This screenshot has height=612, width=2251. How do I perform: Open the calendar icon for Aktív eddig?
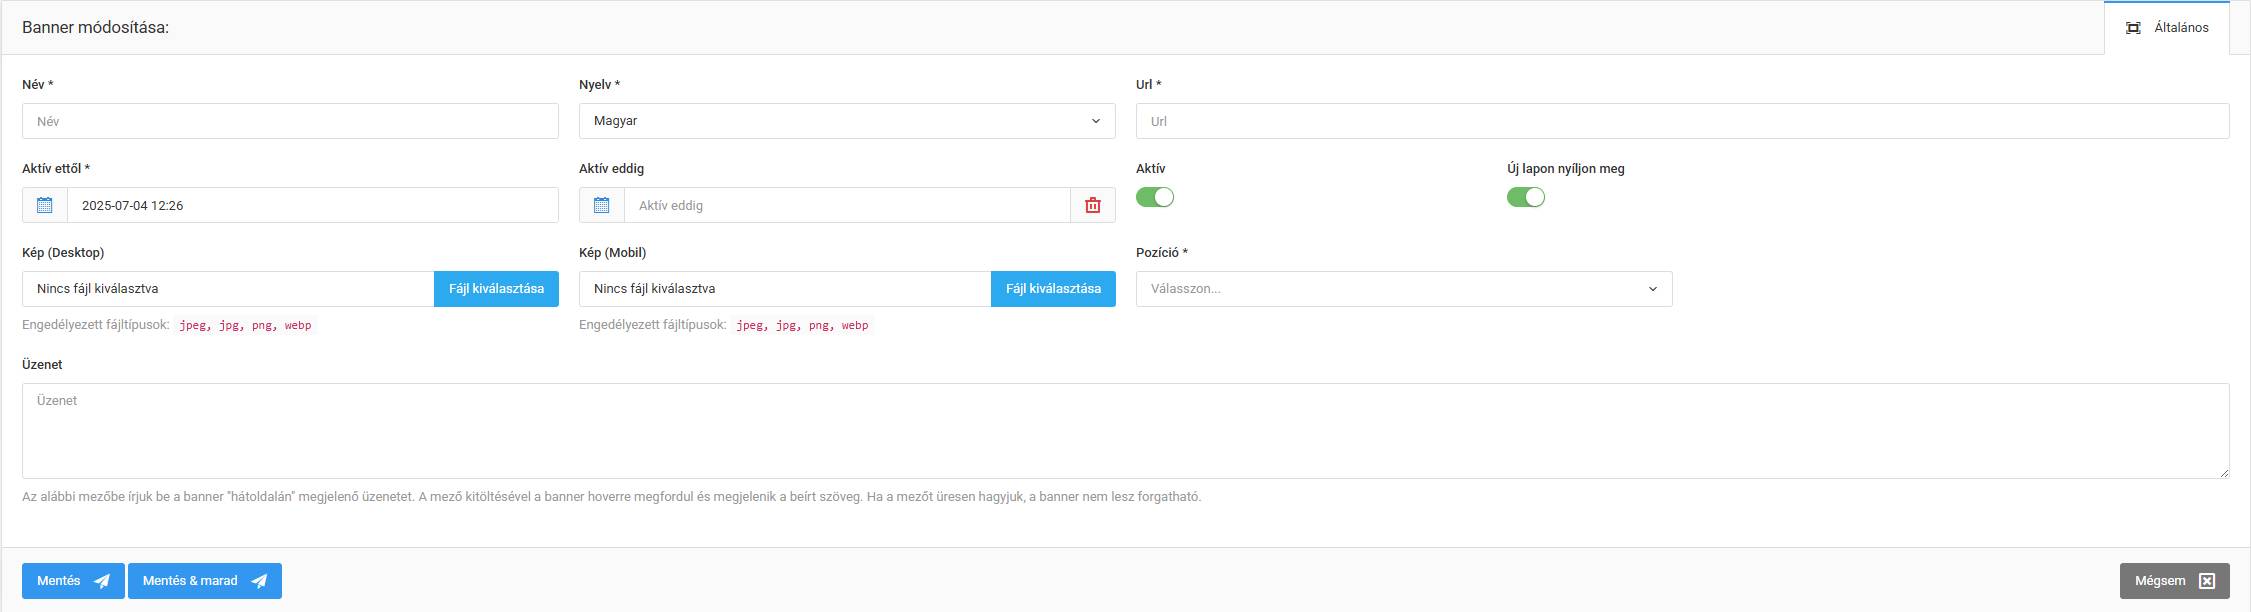coord(602,205)
